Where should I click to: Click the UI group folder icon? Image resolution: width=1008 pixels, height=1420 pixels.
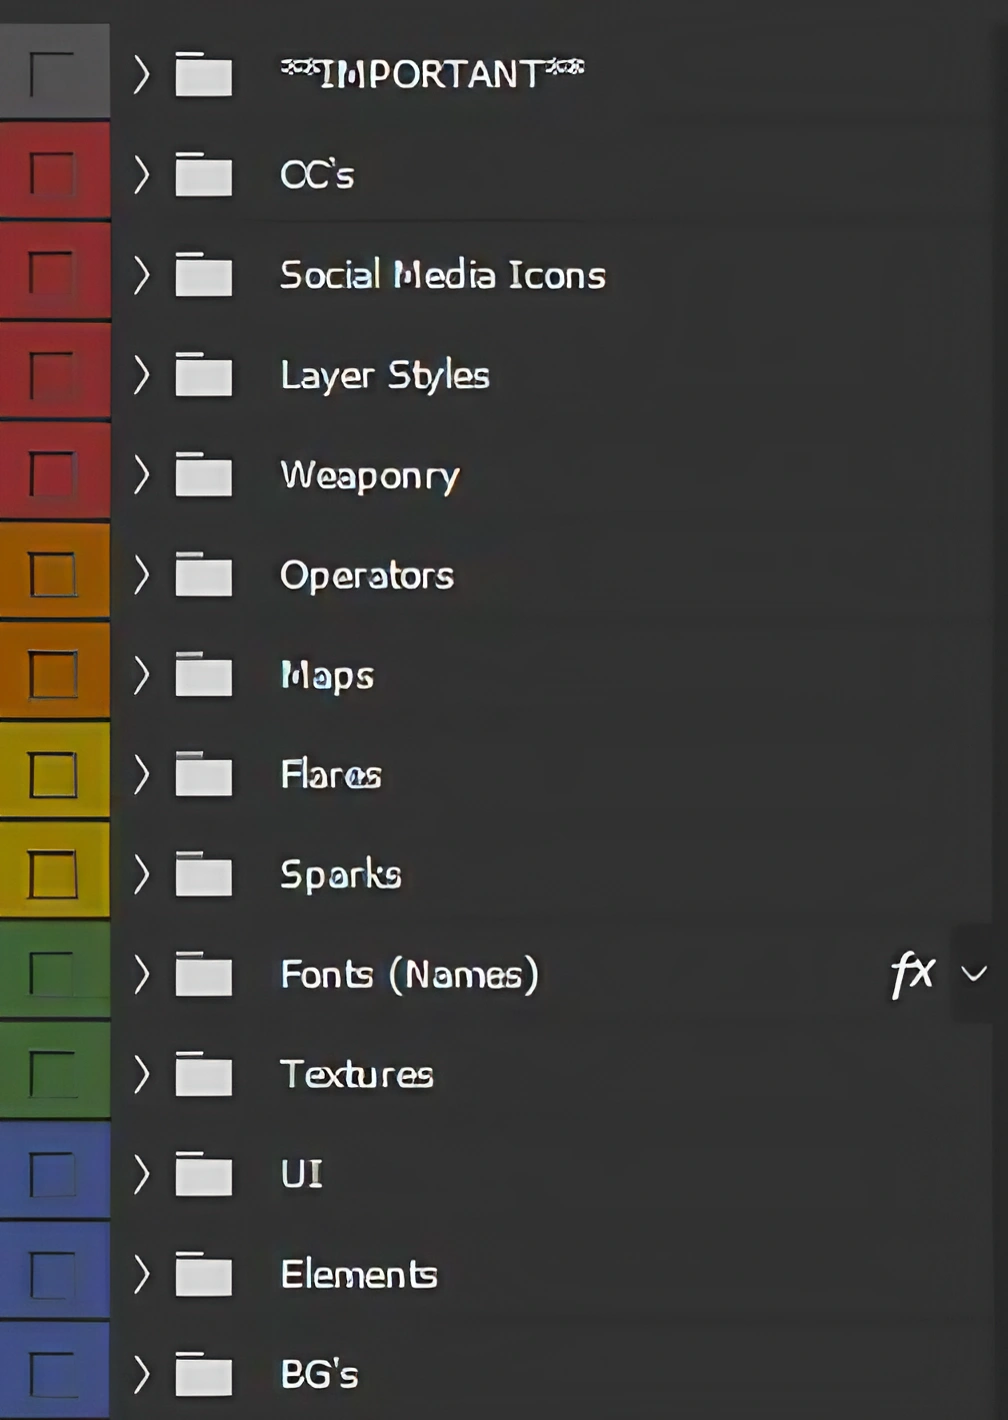click(204, 1174)
